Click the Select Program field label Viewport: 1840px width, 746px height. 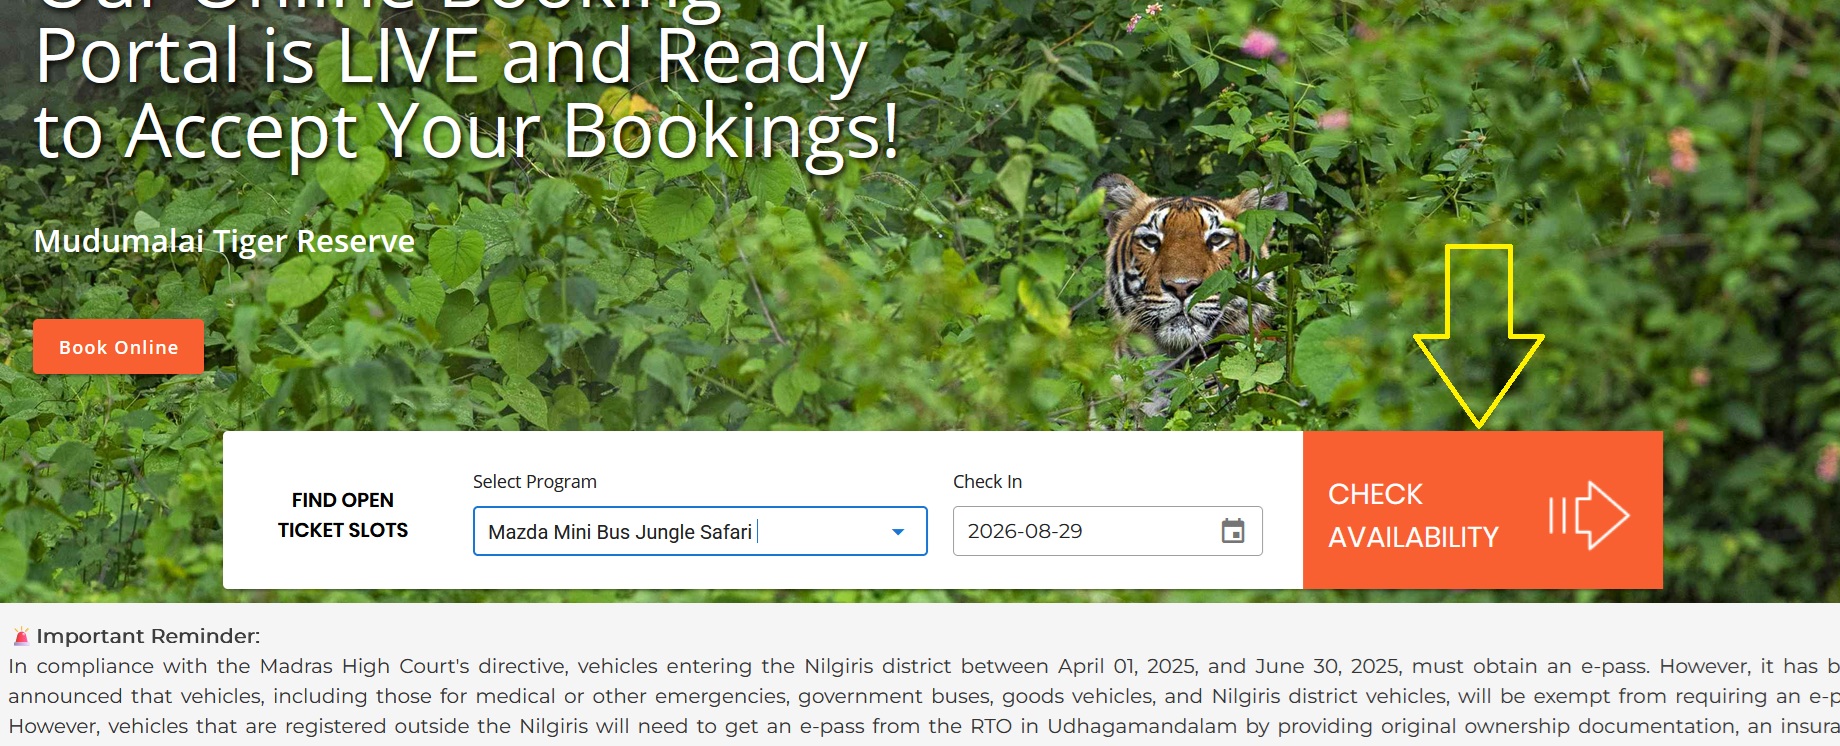(x=535, y=481)
